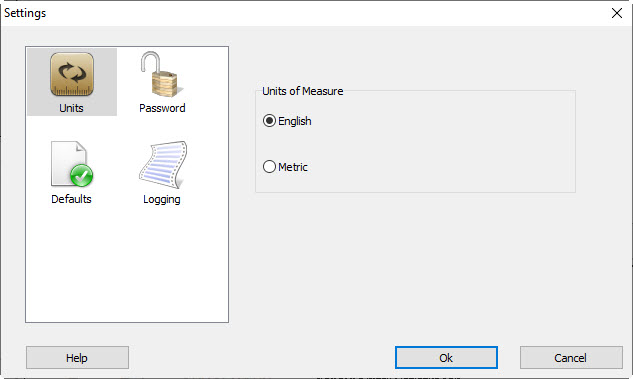Switch to the Logging settings label
Viewport: 633px width, 379px height.
162,199
